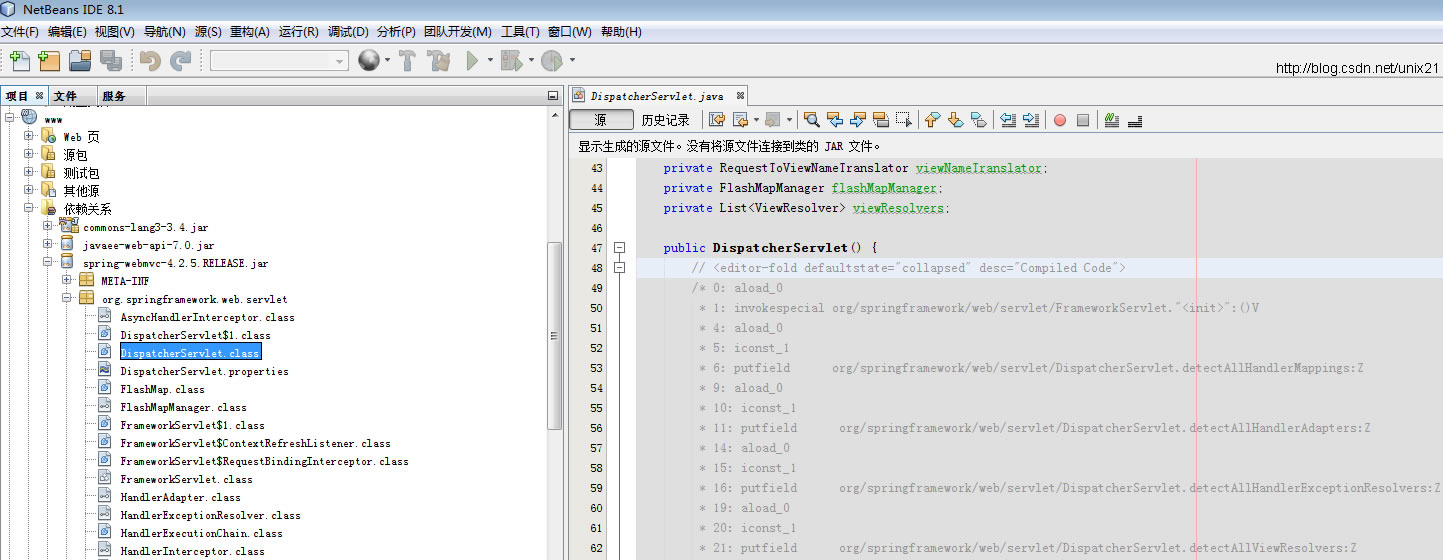Select the 源 source view button
The width and height of the screenshot is (1443, 560).
601,120
